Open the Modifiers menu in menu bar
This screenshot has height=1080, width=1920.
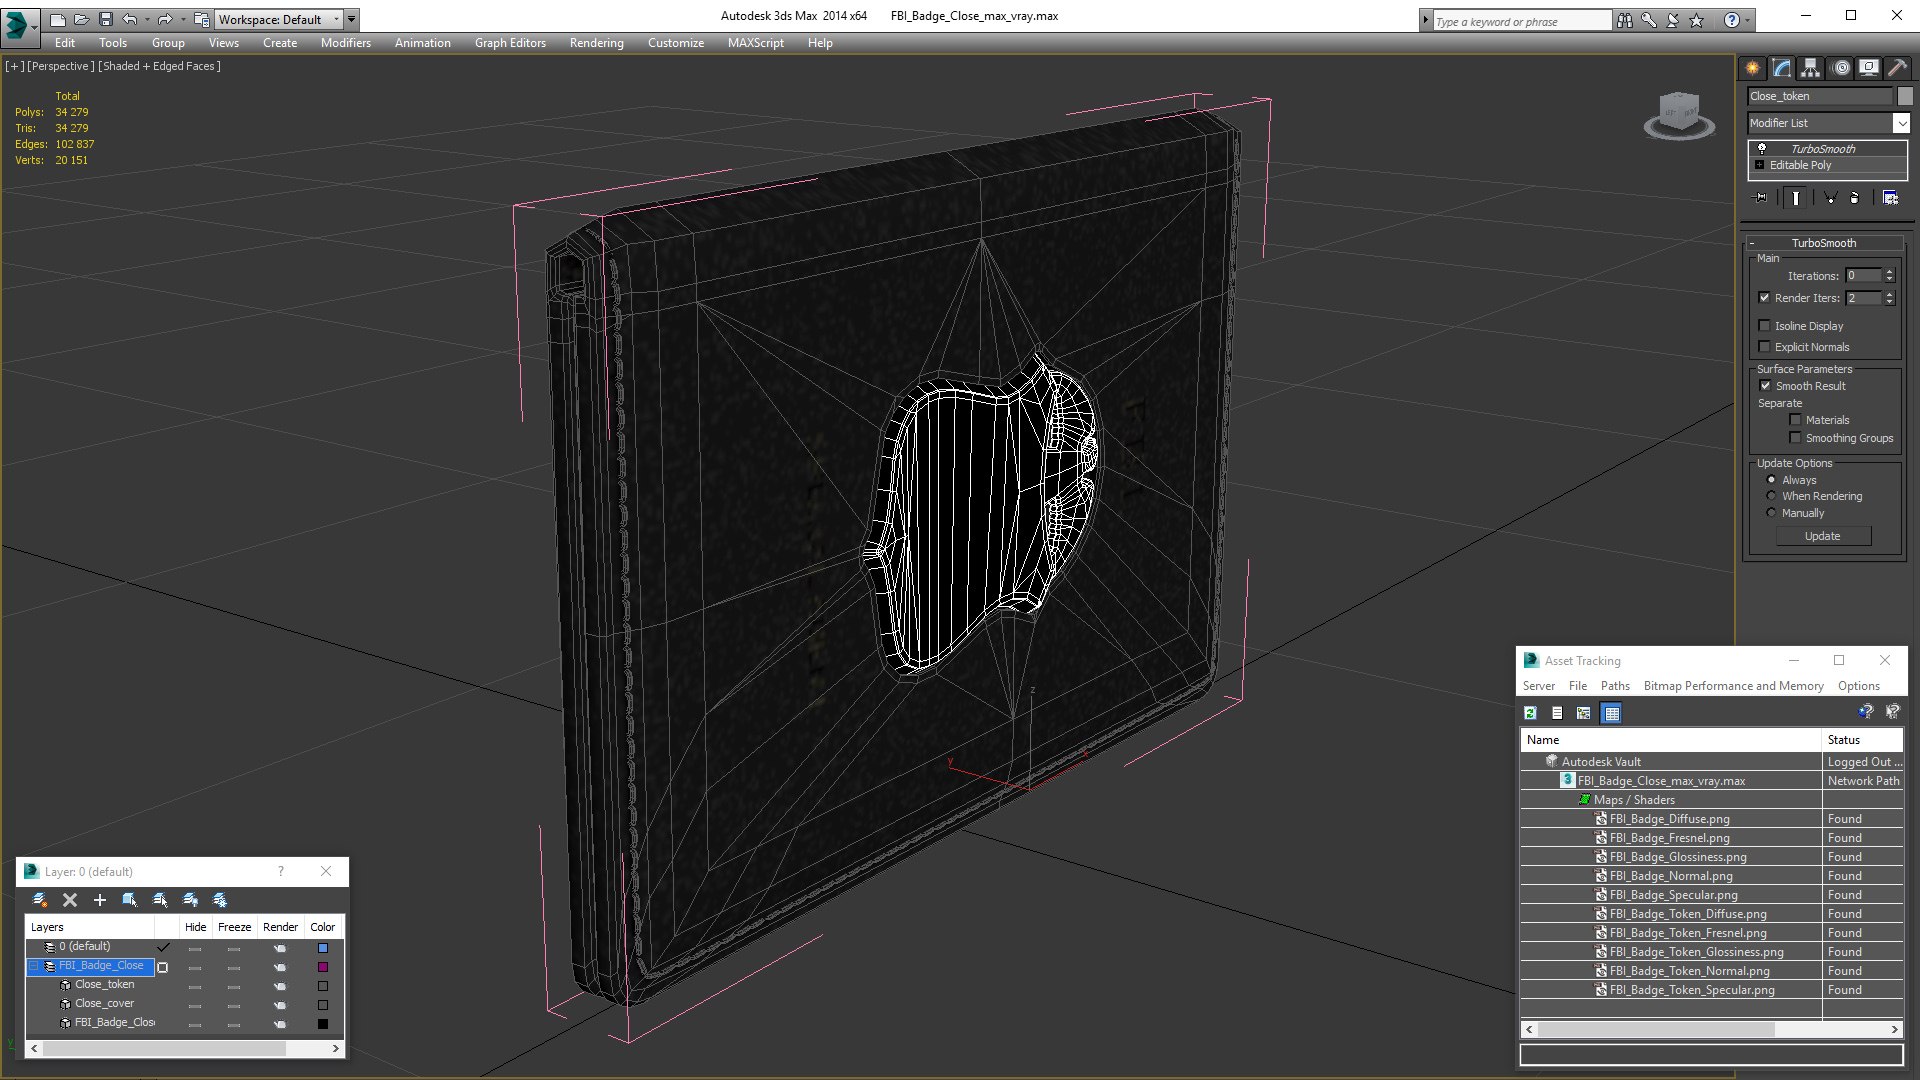click(x=342, y=42)
